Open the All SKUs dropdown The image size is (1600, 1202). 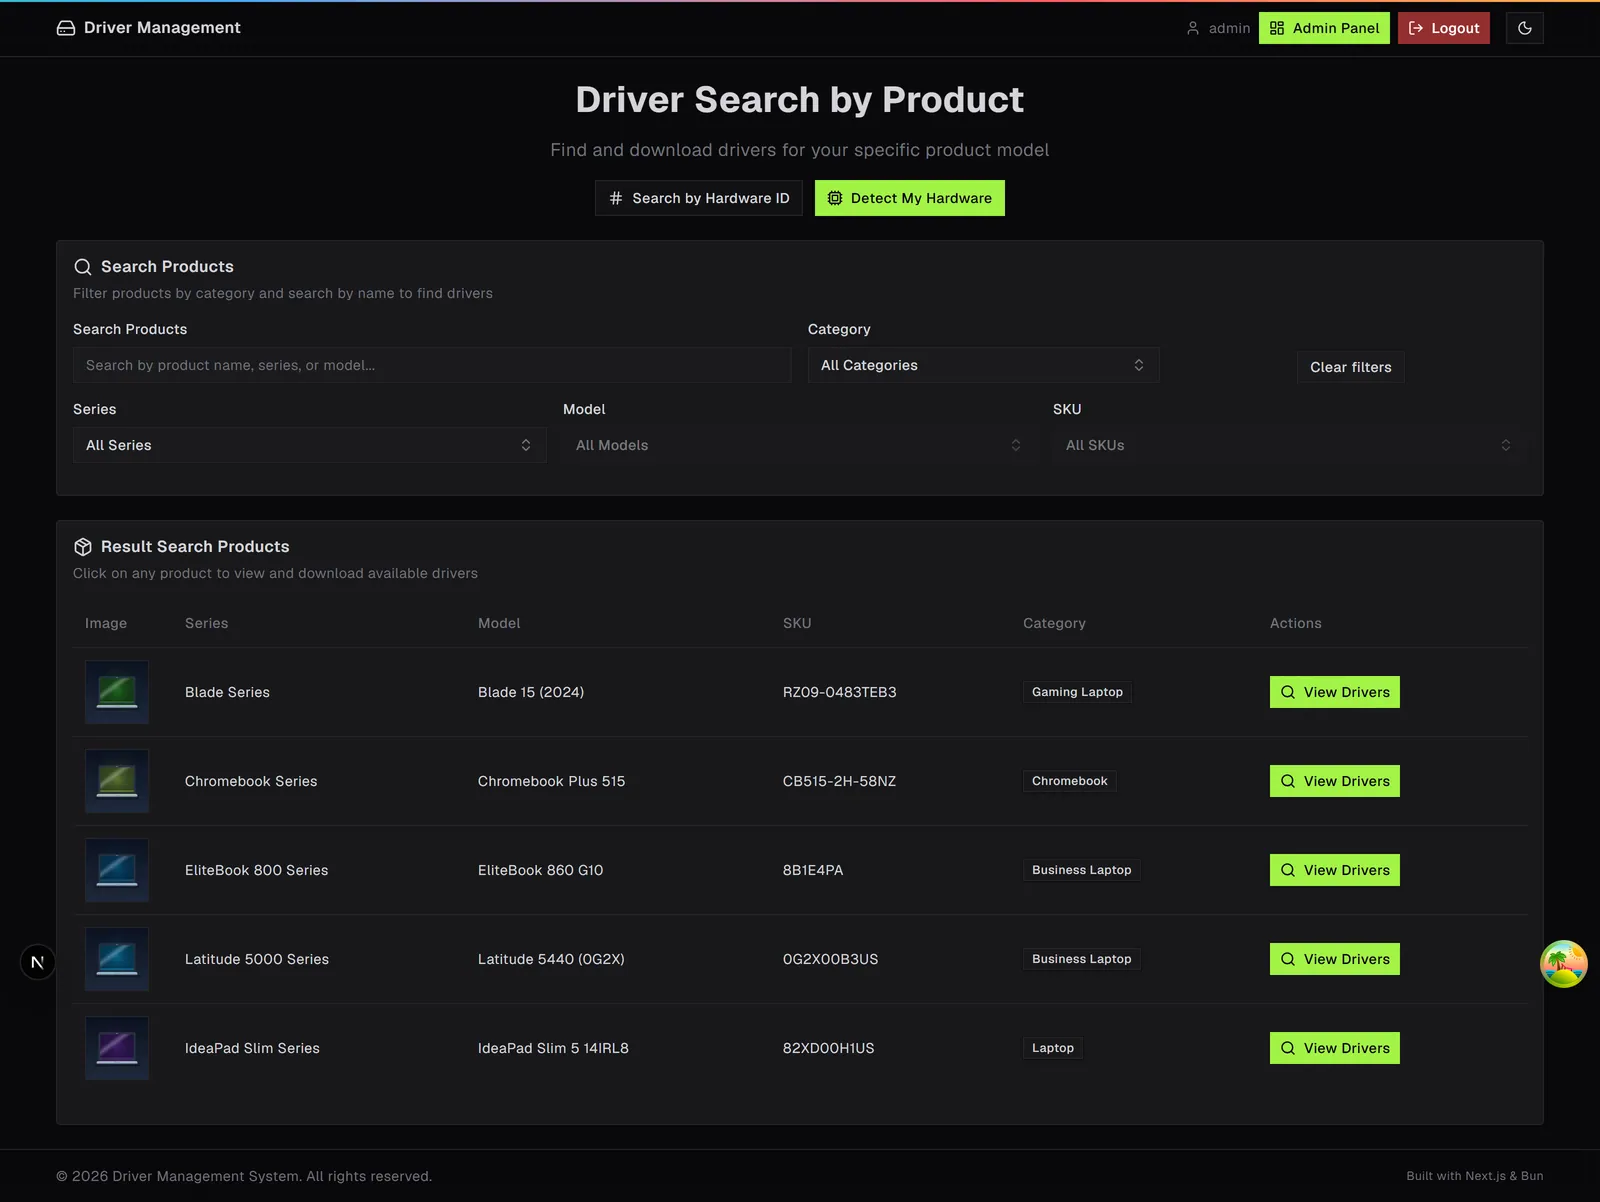coord(1290,445)
